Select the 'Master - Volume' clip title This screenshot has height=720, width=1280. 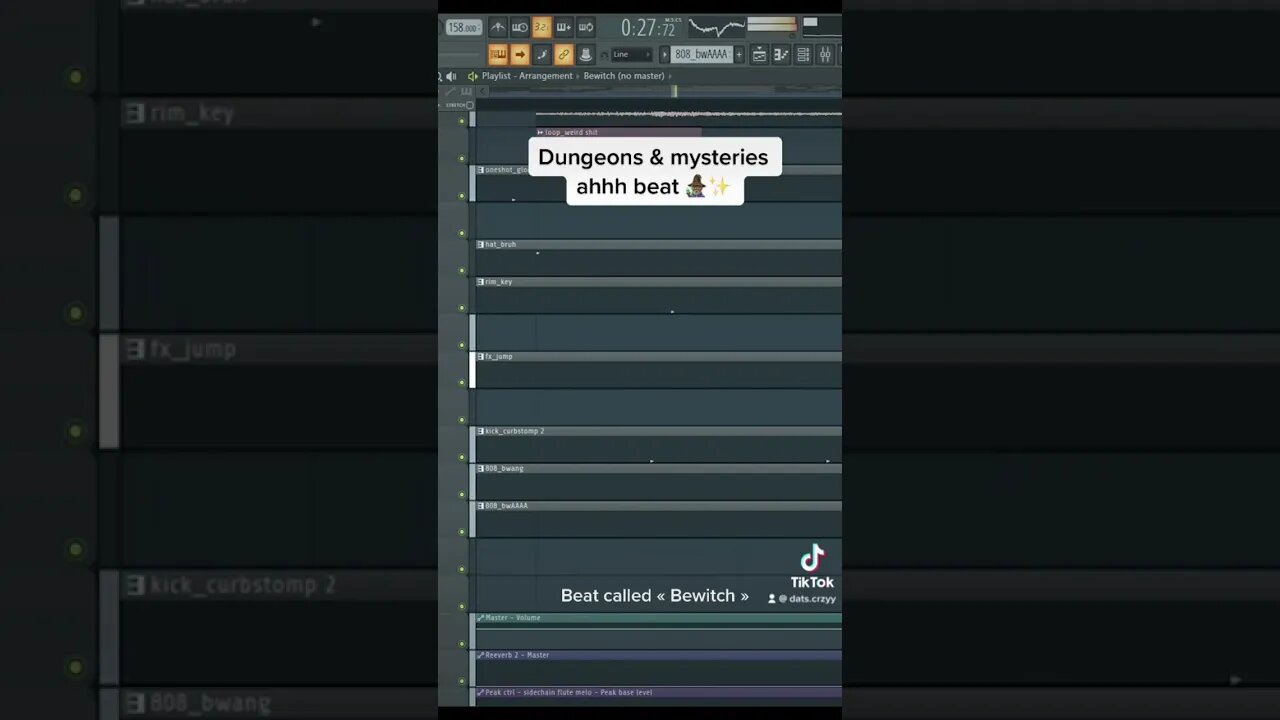click(513, 618)
